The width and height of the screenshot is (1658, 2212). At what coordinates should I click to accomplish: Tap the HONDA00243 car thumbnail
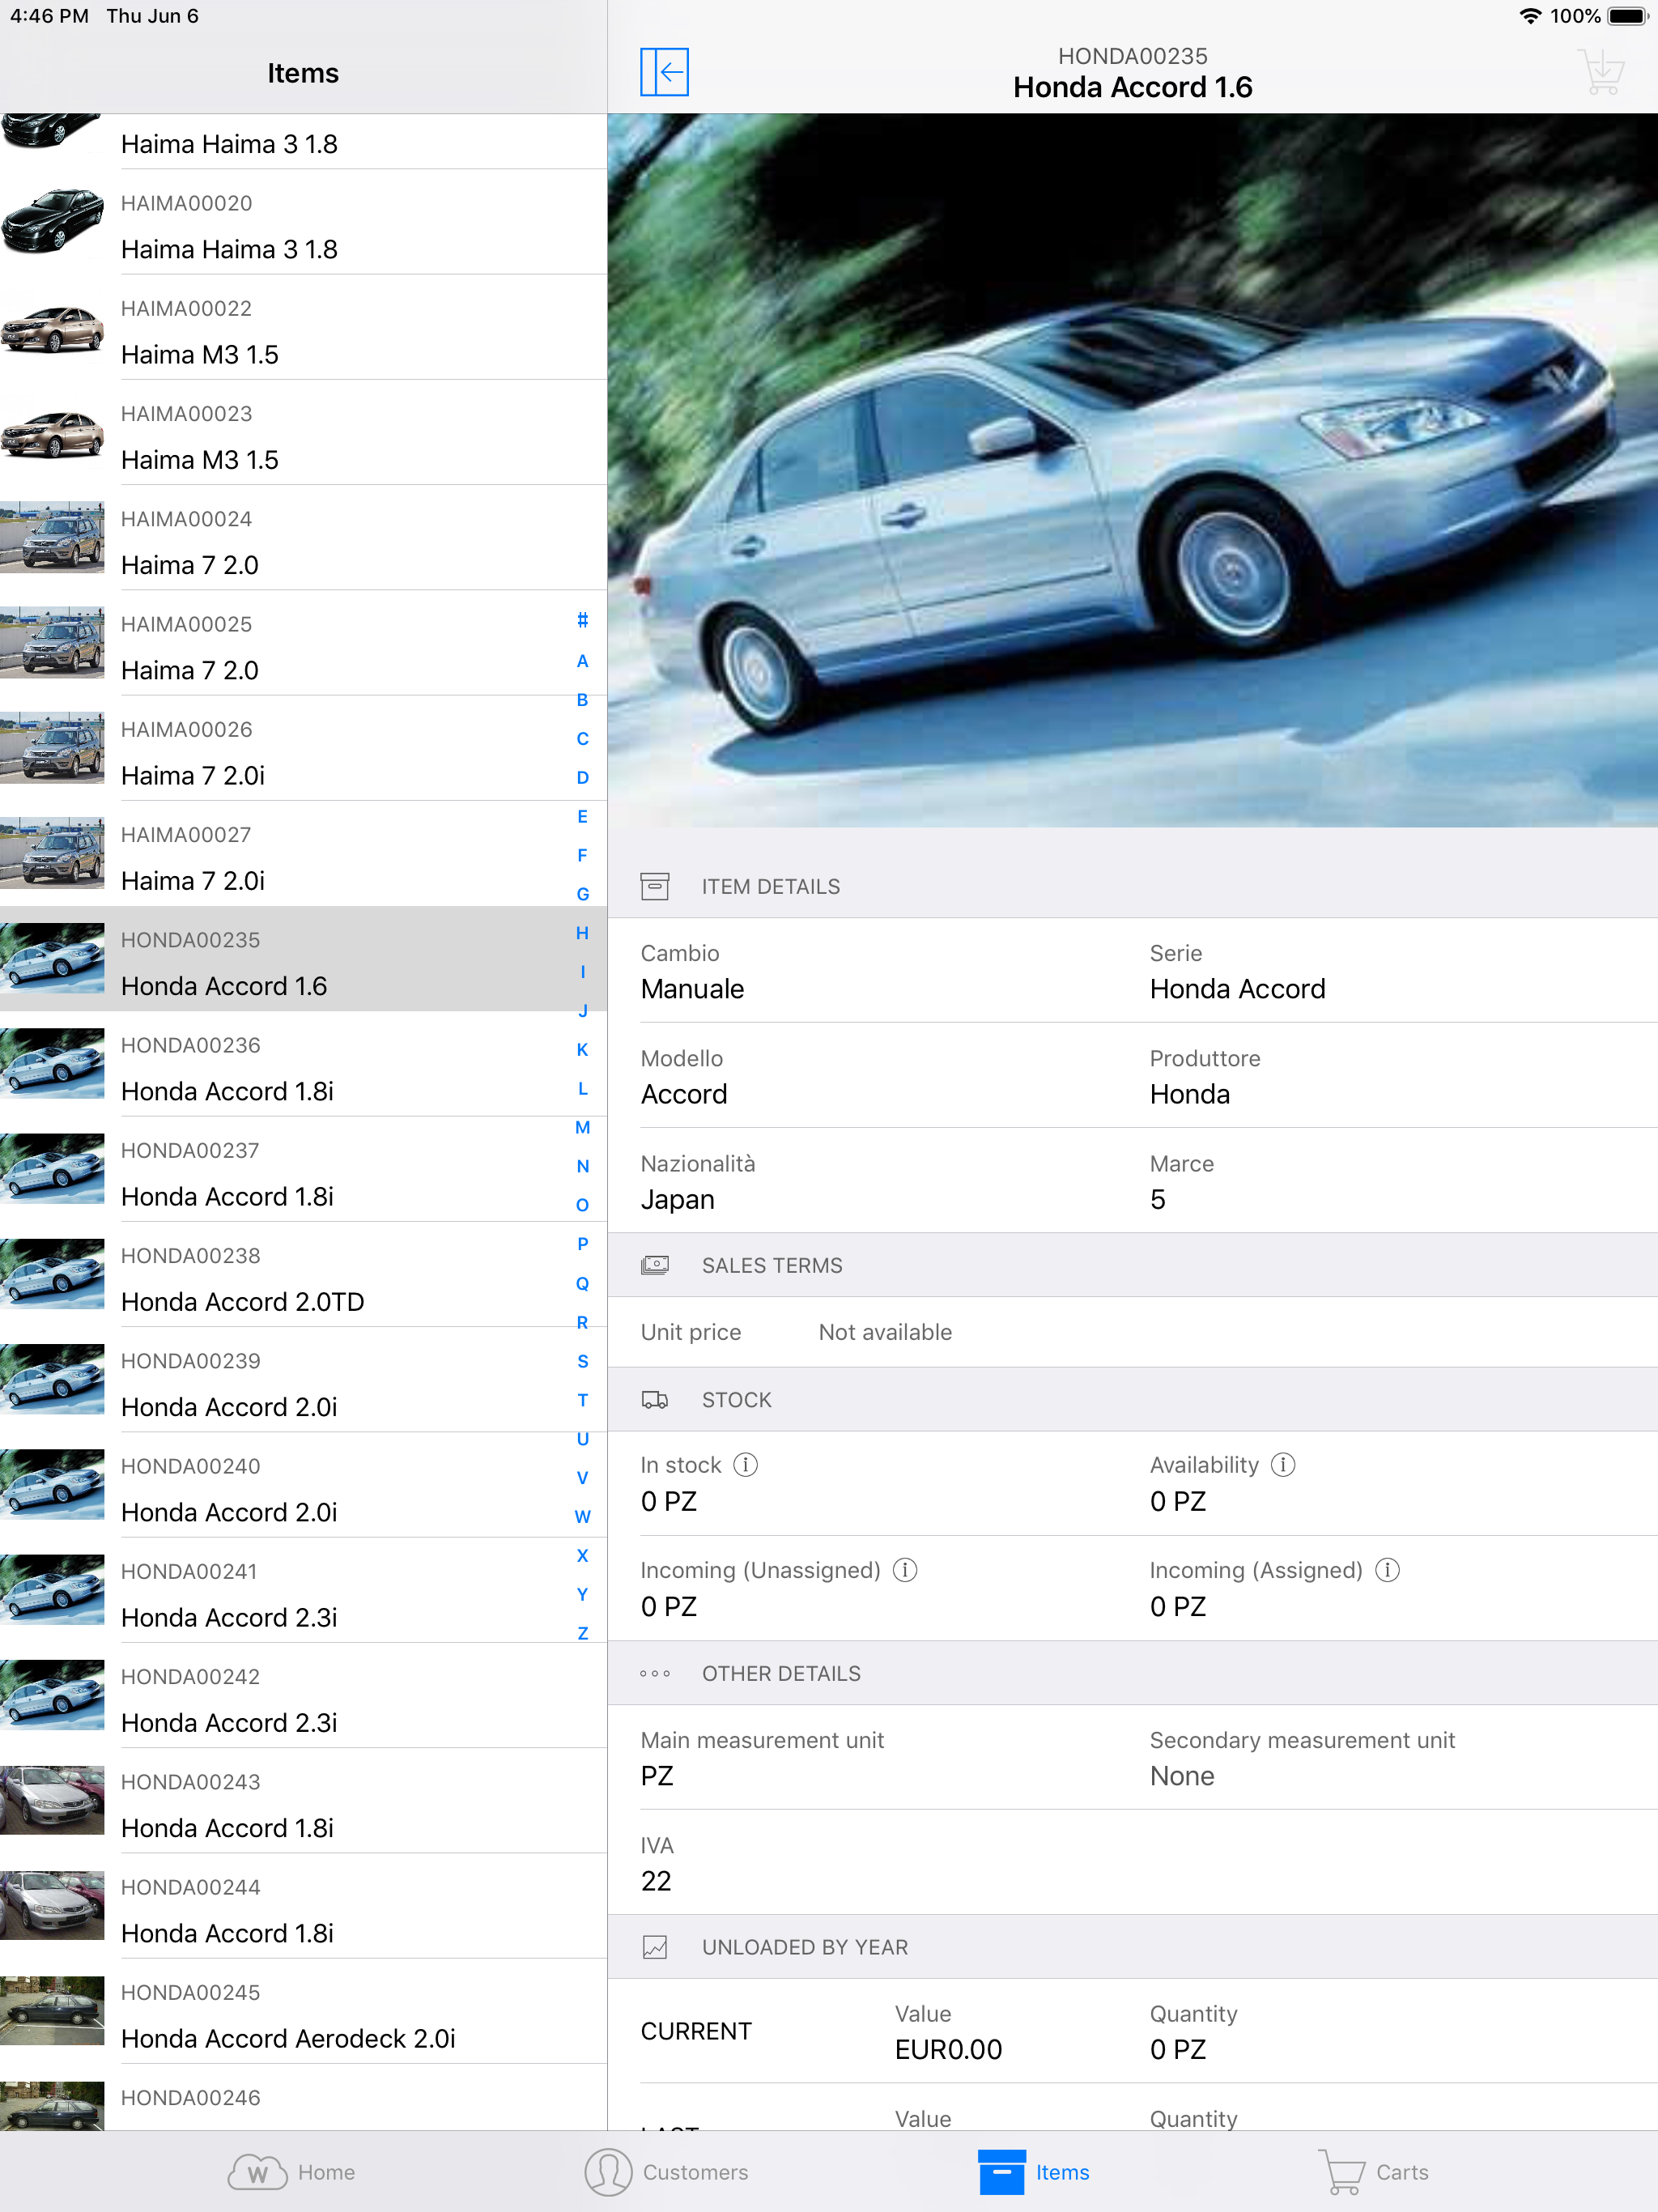[52, 1801]
